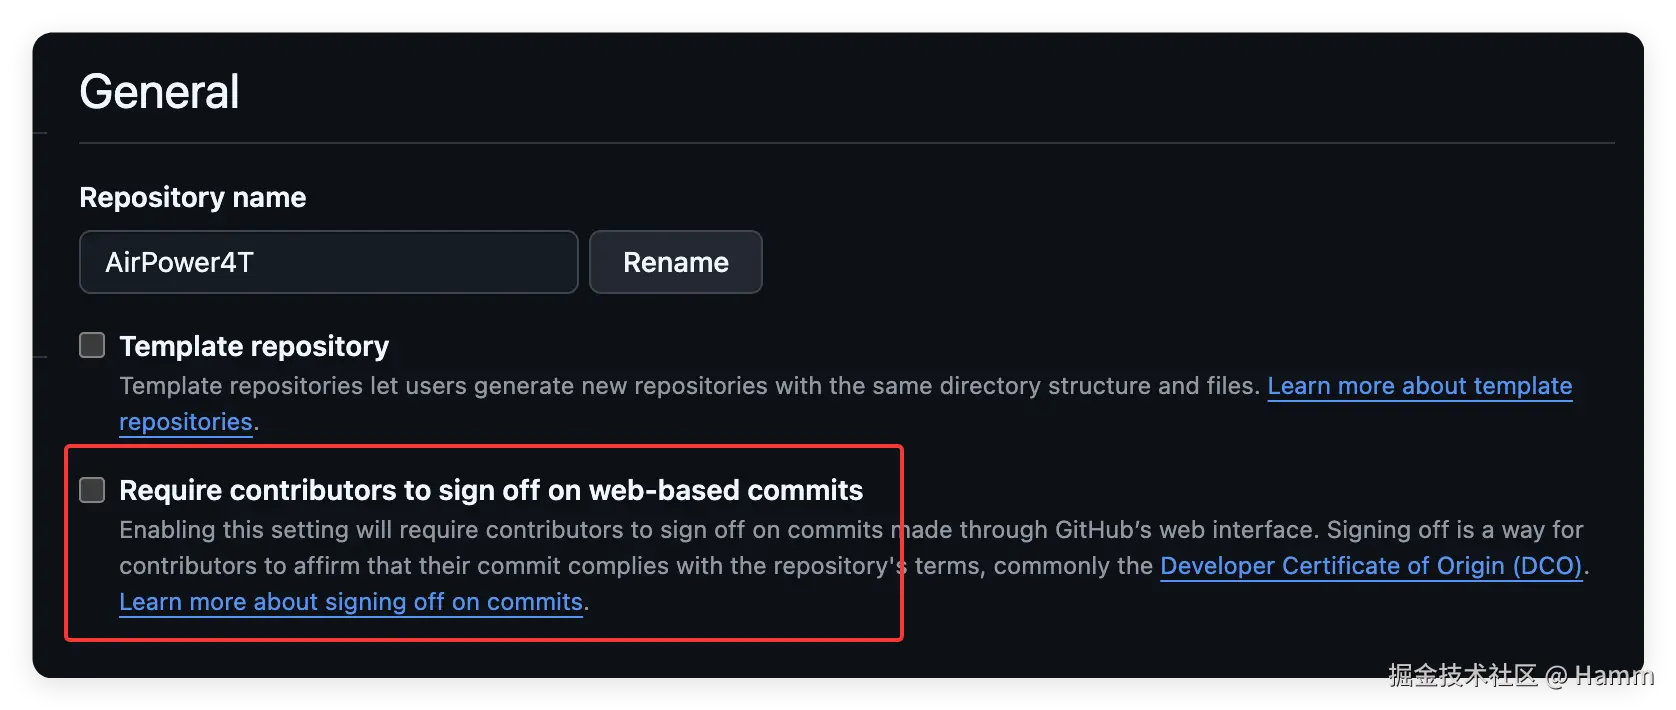Click the wrapped "repositories" link text
Screen dimensions: 1676x710
pos(185,422)
